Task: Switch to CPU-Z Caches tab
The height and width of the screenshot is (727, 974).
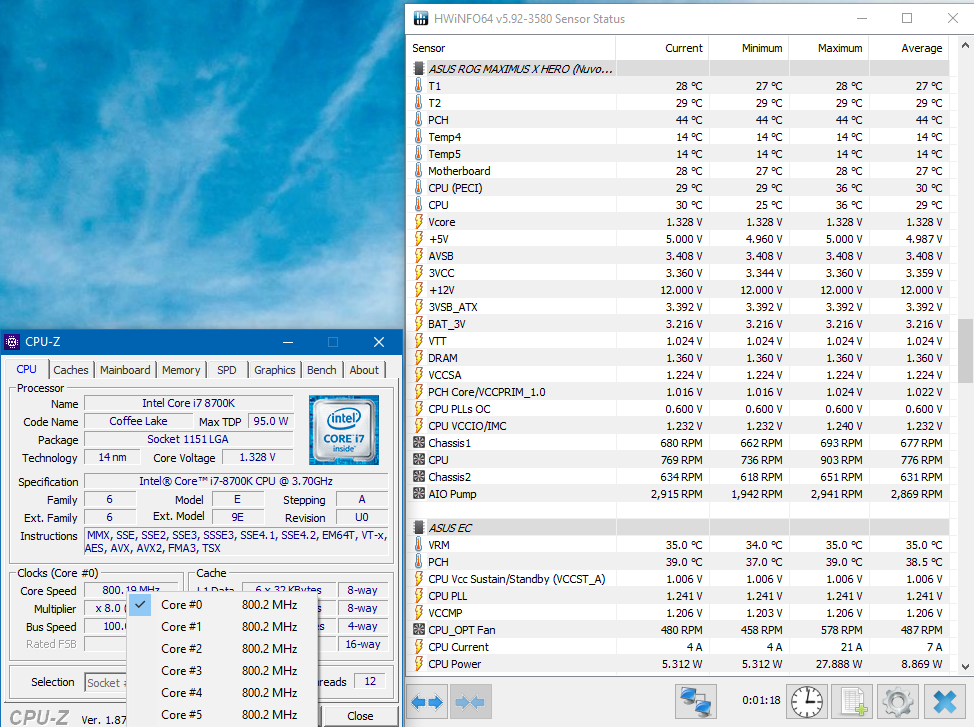Action: 71,370
